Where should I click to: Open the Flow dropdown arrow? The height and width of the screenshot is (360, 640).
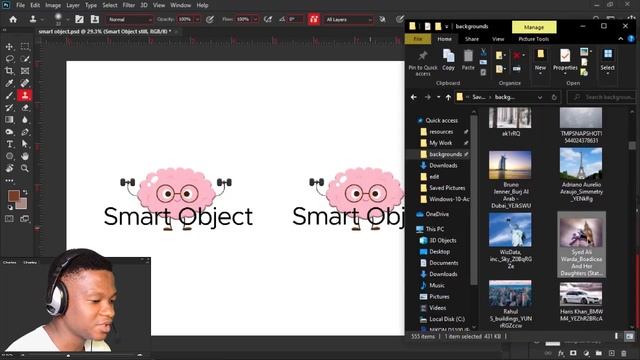[x=256, y=19]
